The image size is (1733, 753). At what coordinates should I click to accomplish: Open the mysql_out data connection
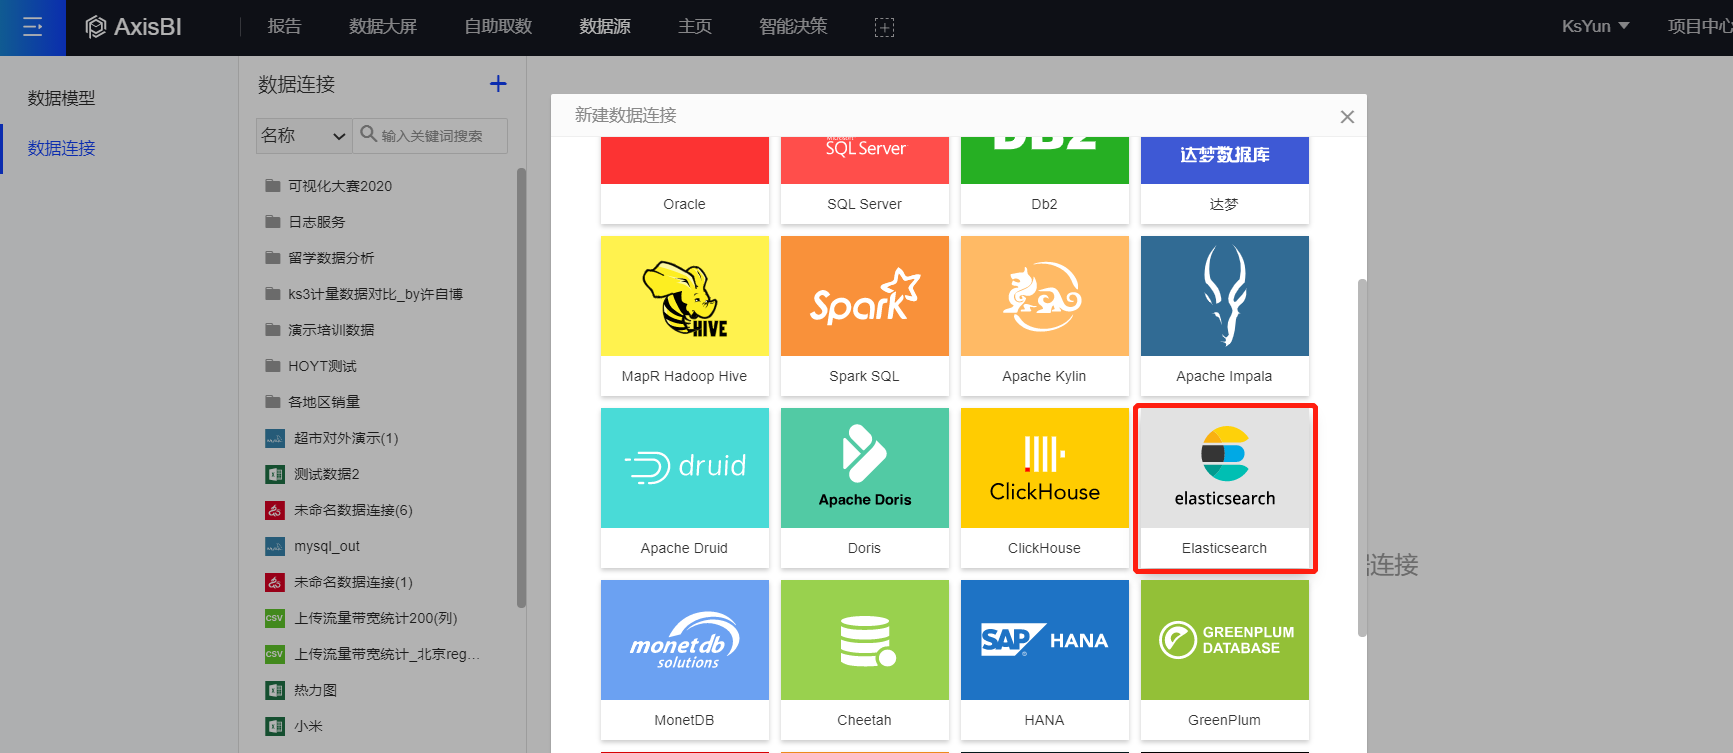[x=327, y=547]
